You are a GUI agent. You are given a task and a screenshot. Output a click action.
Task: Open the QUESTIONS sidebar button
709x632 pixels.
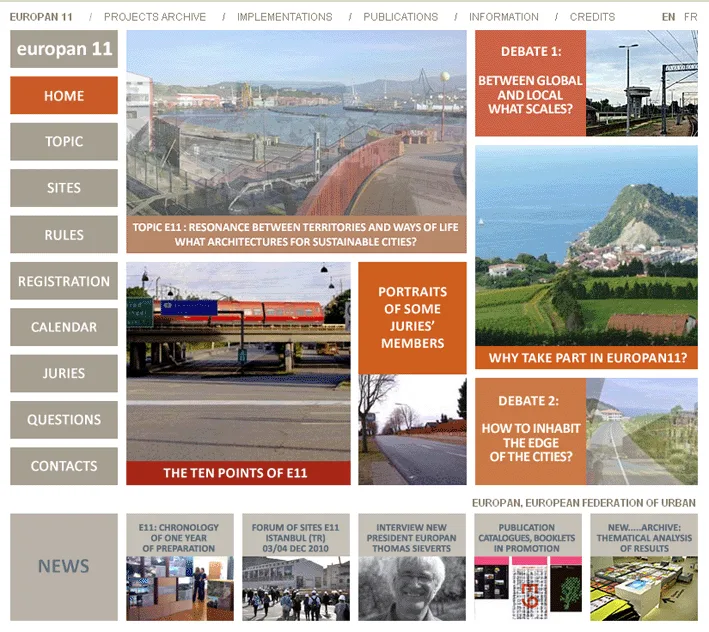[64, 420]
